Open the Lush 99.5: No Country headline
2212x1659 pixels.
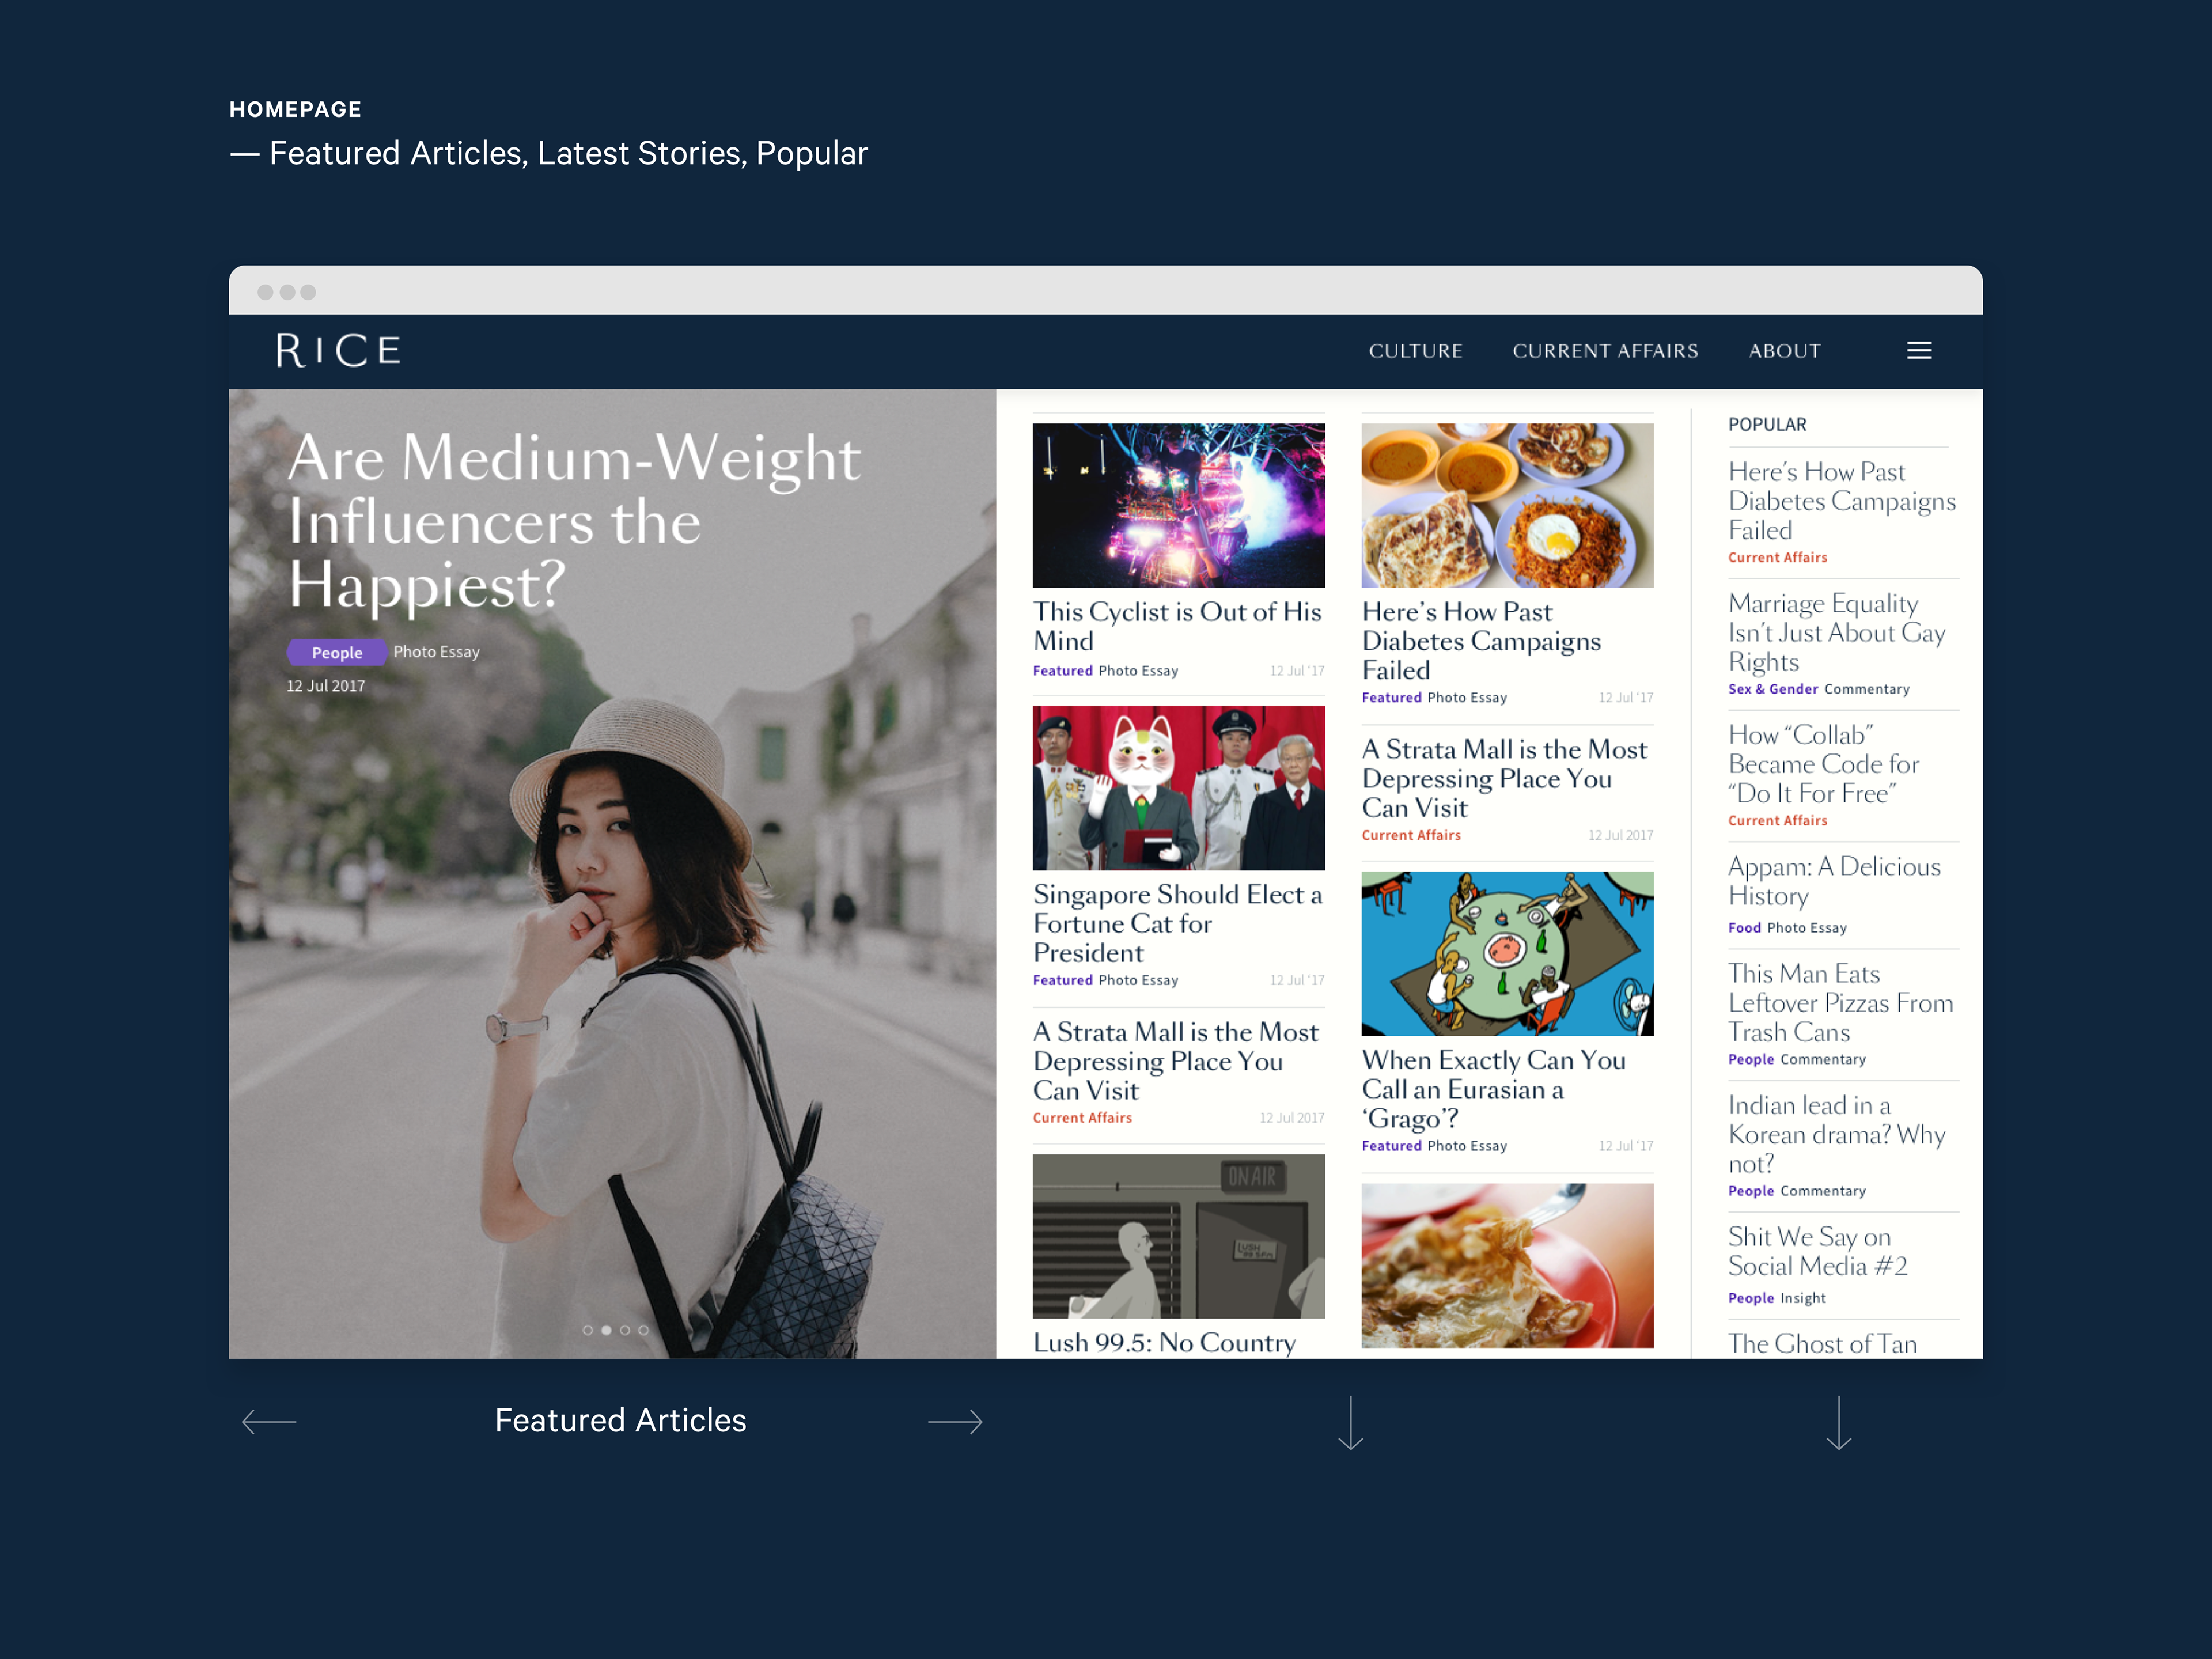[x=1164, y=1342]
